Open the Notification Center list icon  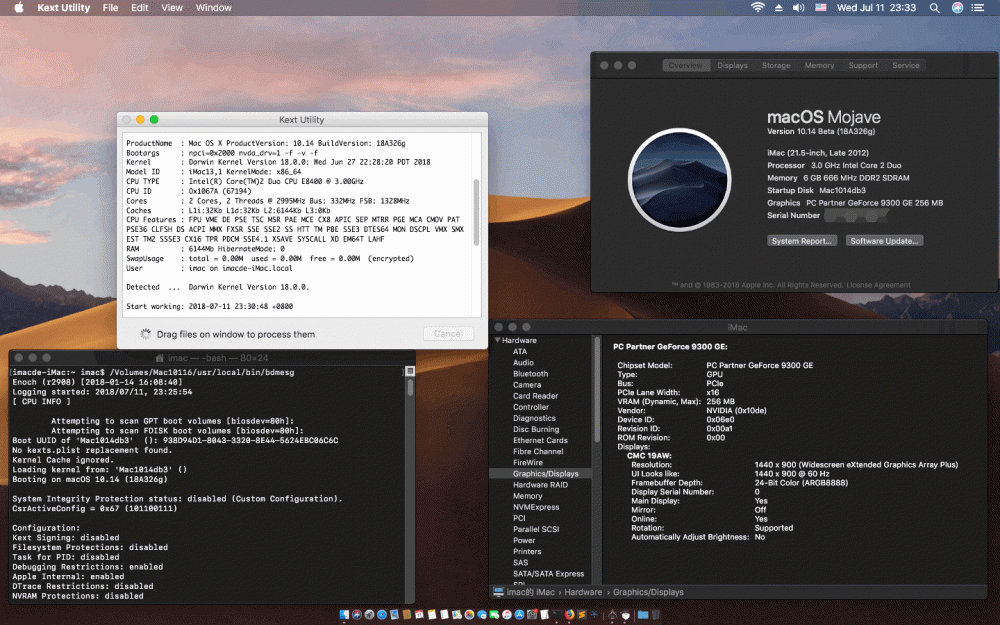pyautogui.click(x=978, y=8)
